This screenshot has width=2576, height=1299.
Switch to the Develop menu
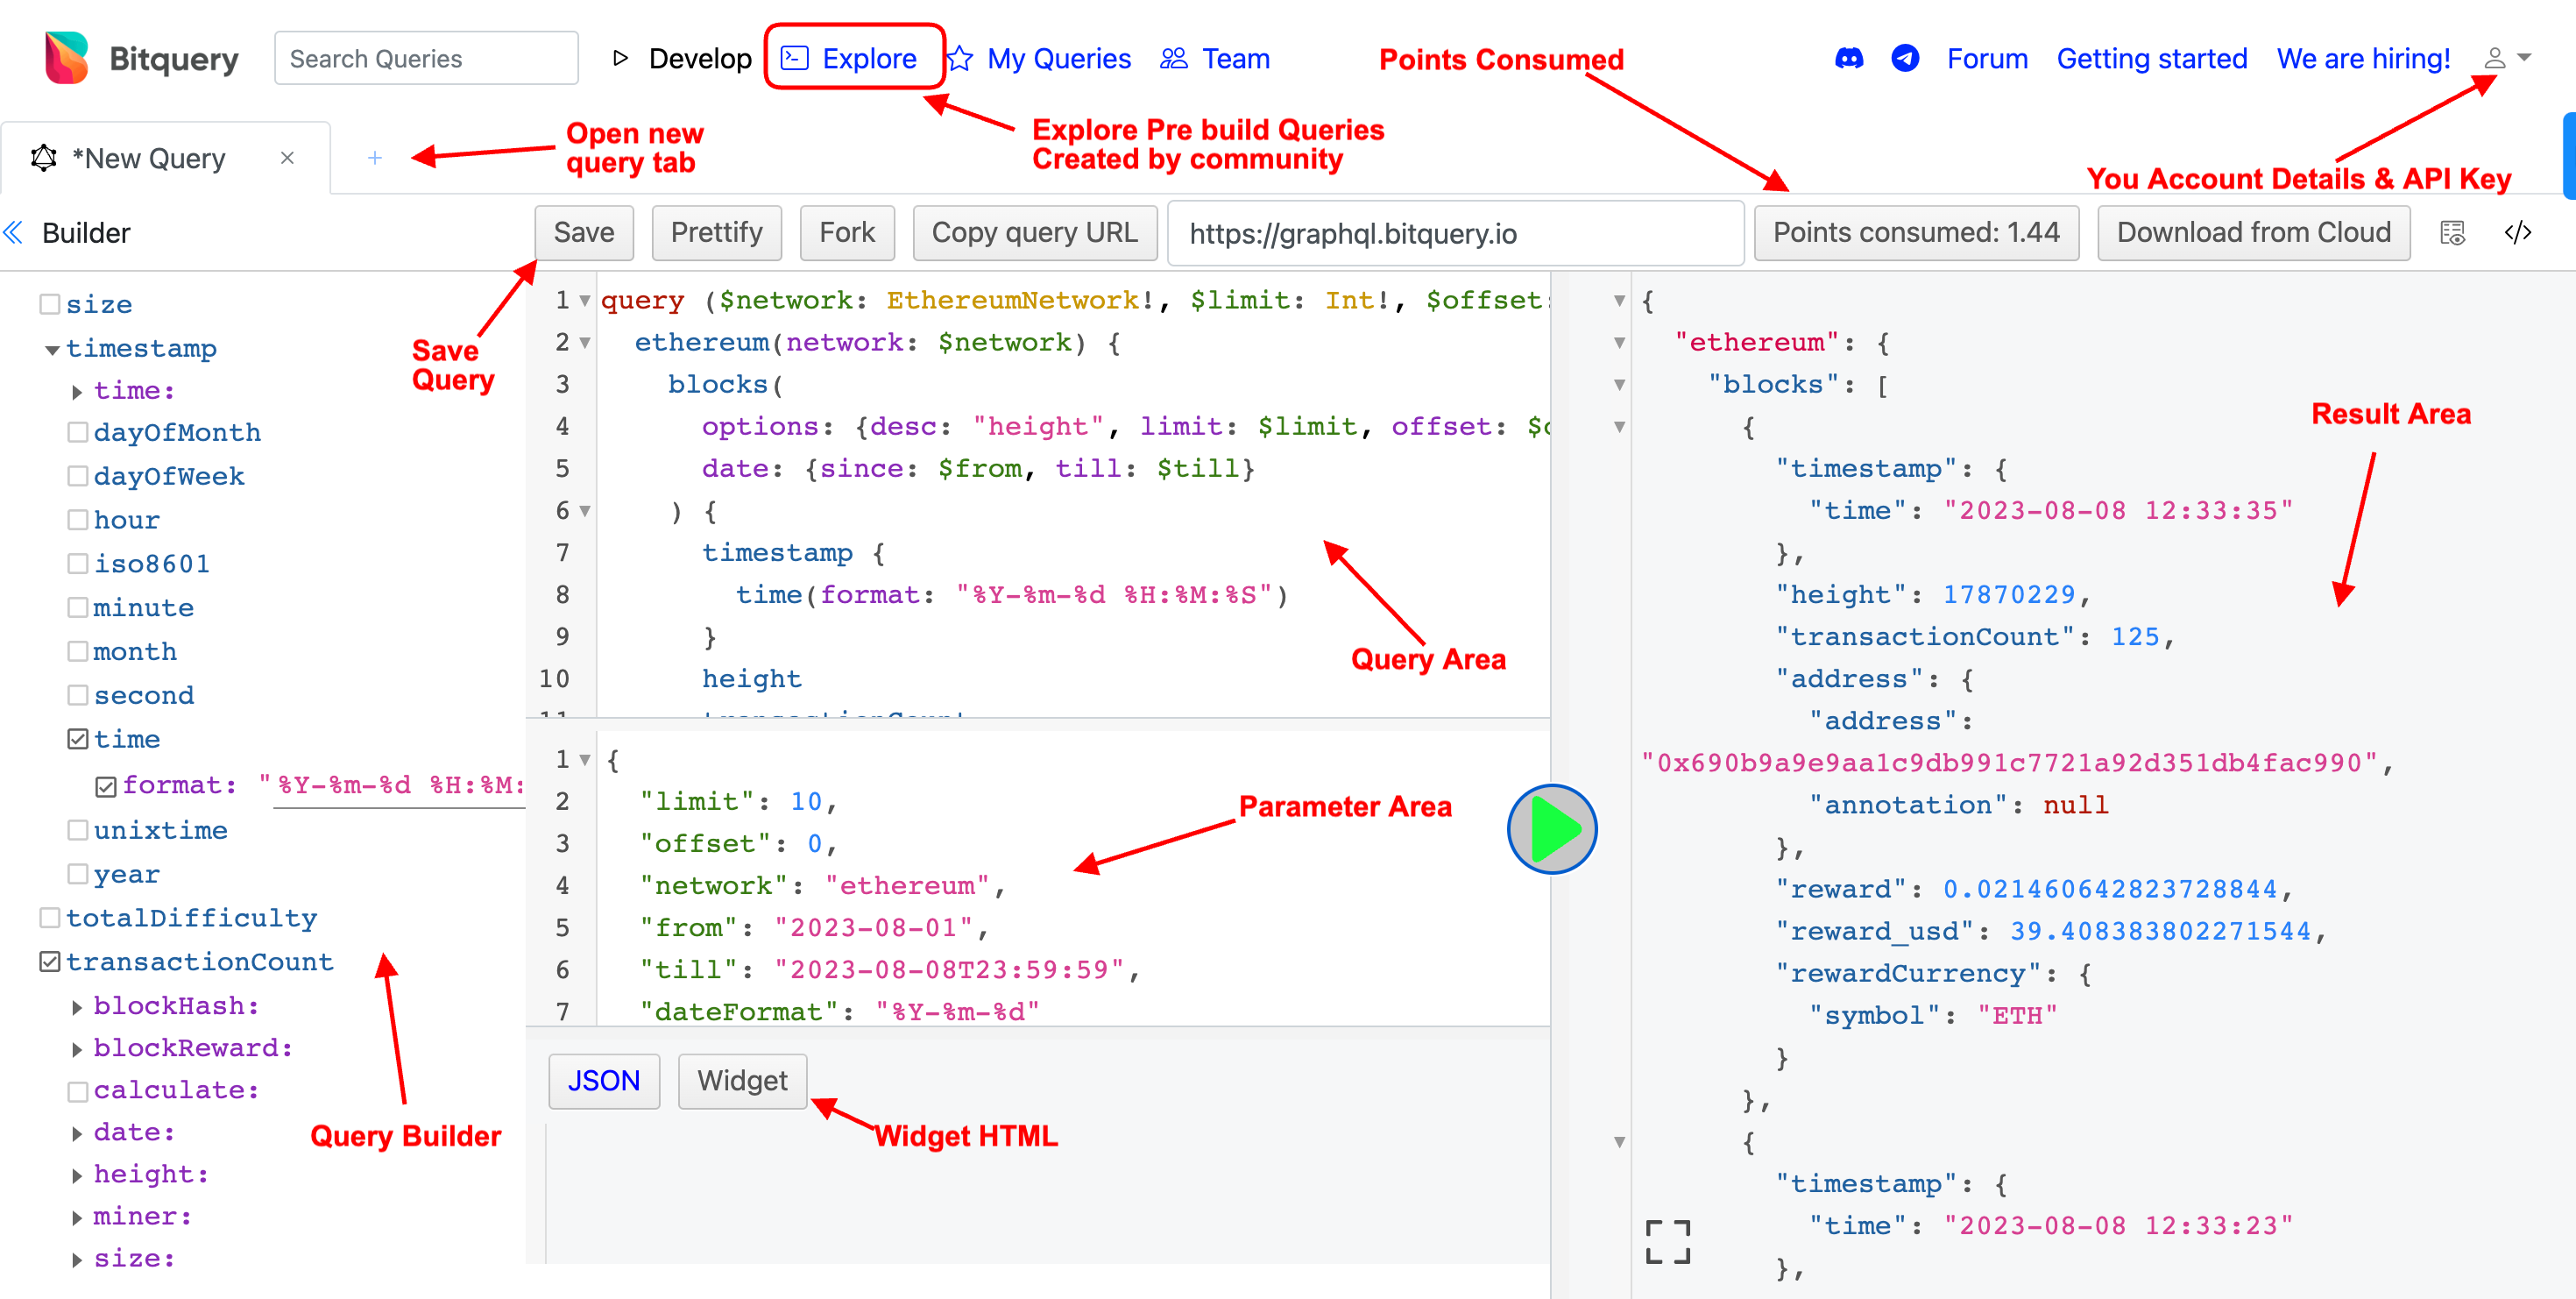[700, 59]
